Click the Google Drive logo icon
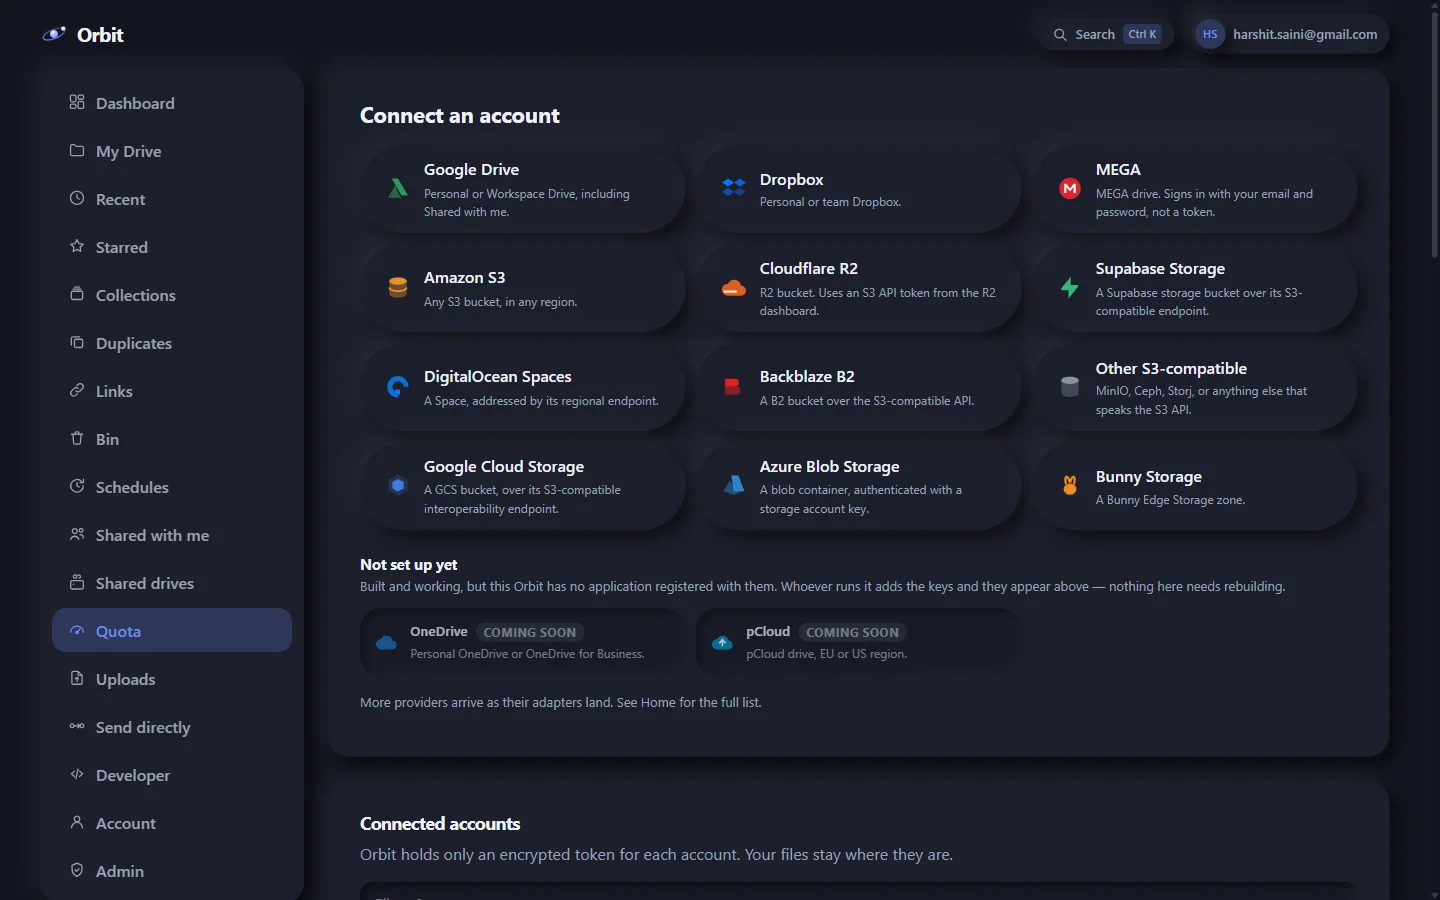The image size is (1440, 900). 398,188
